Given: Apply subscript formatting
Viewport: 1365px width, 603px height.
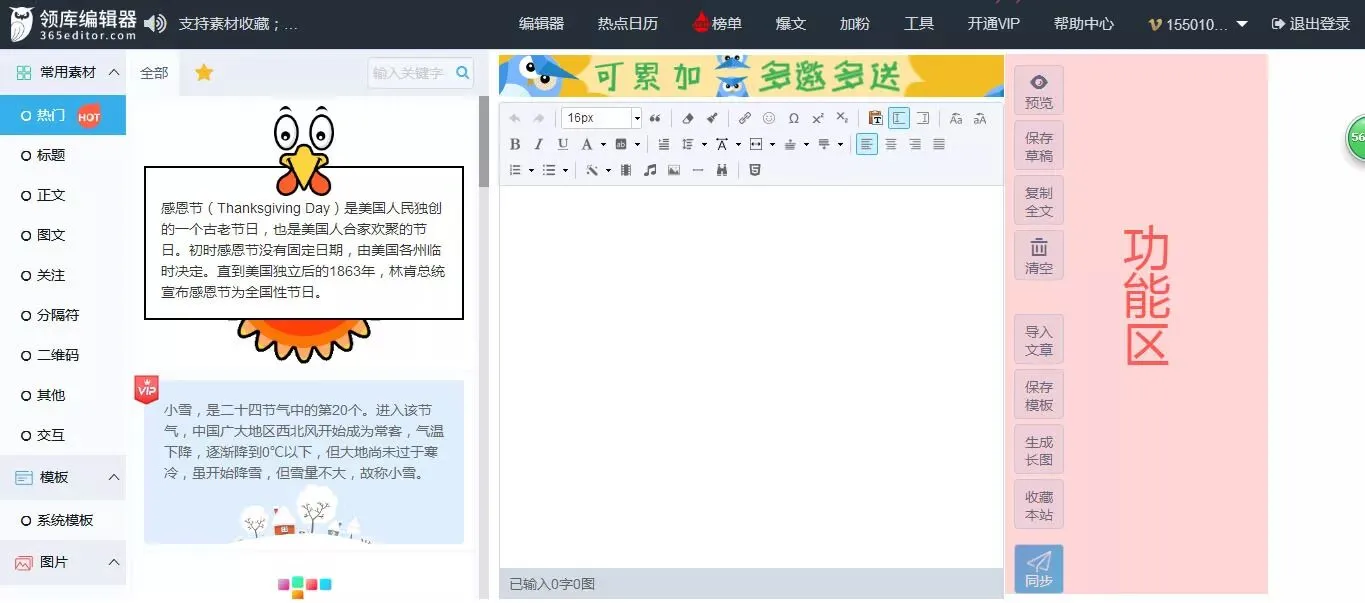Looking at the screenshot, I should tap(842, 118).
